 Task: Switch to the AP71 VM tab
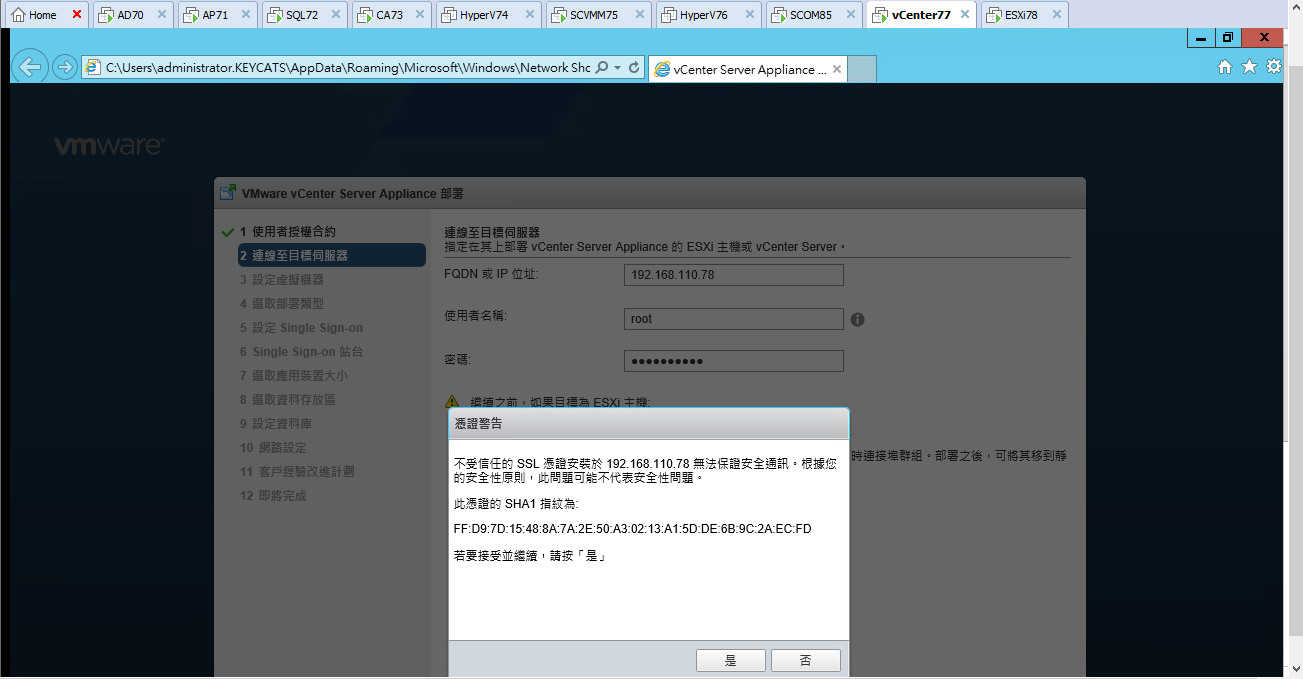(x=215, y=15)
